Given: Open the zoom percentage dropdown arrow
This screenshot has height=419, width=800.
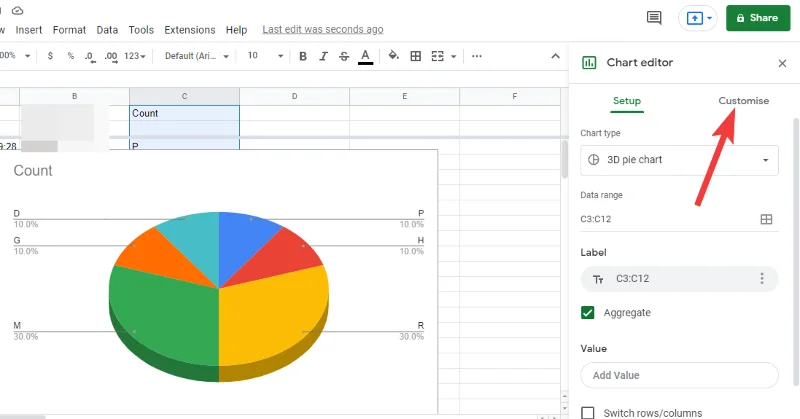Looking at the screenshot, I should click(x=27, y=56).
